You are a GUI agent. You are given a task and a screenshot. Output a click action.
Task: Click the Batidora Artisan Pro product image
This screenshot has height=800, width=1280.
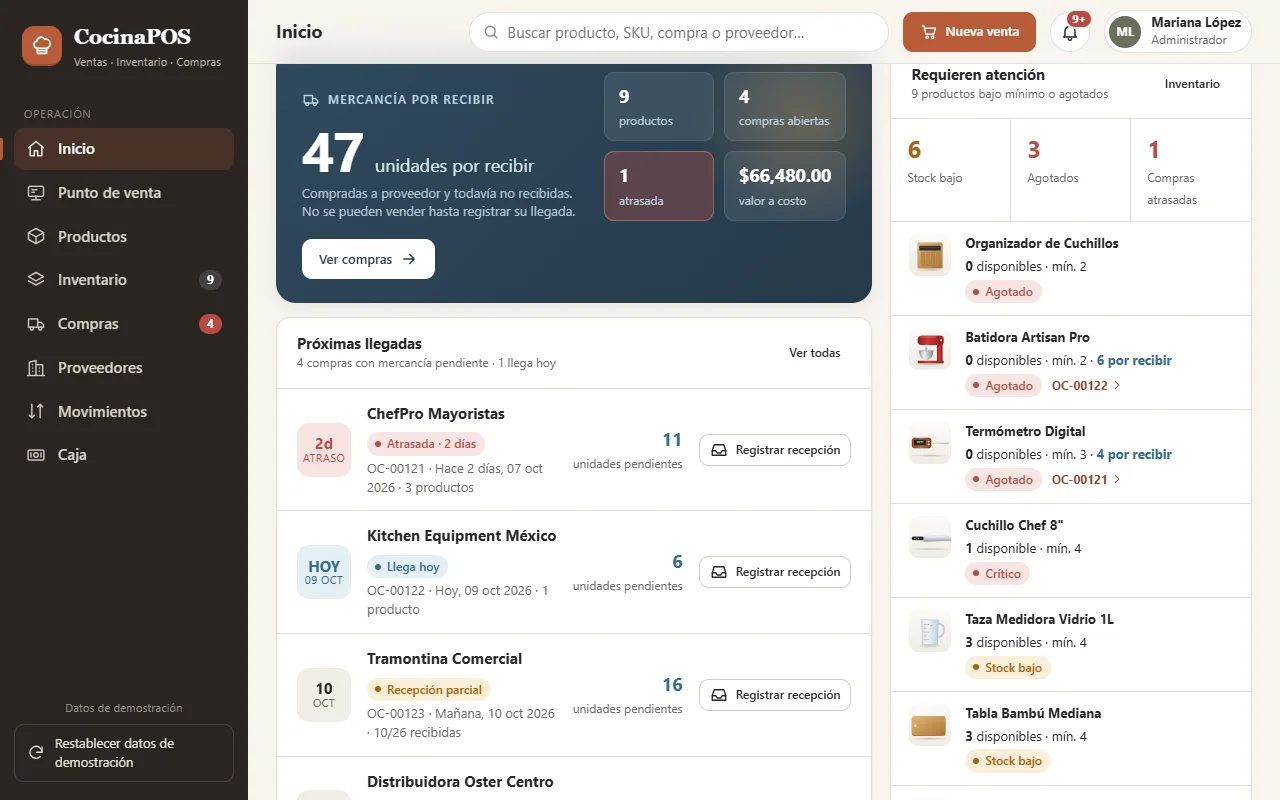pyautogui.click(x=930, y=349)
